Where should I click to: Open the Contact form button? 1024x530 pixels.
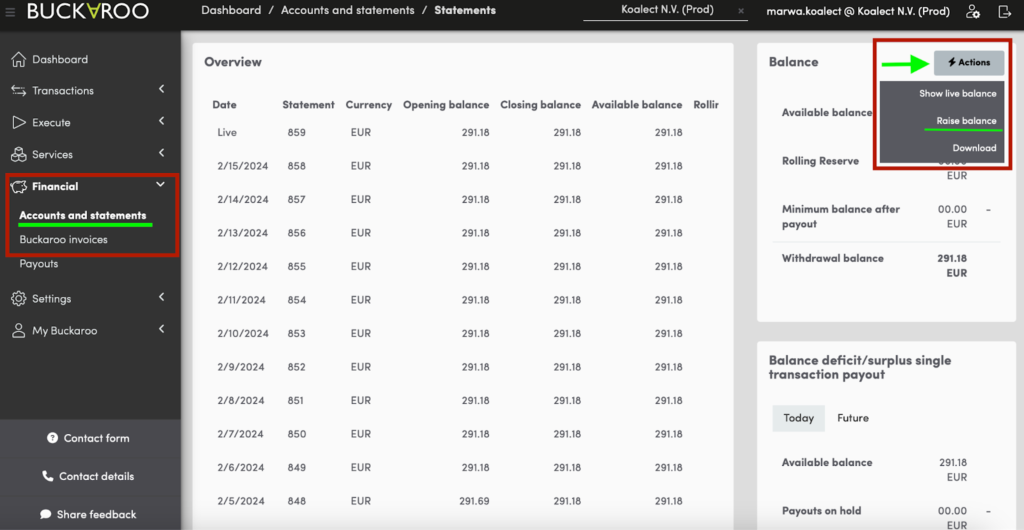pyautogui.click(x=89, y=438)
